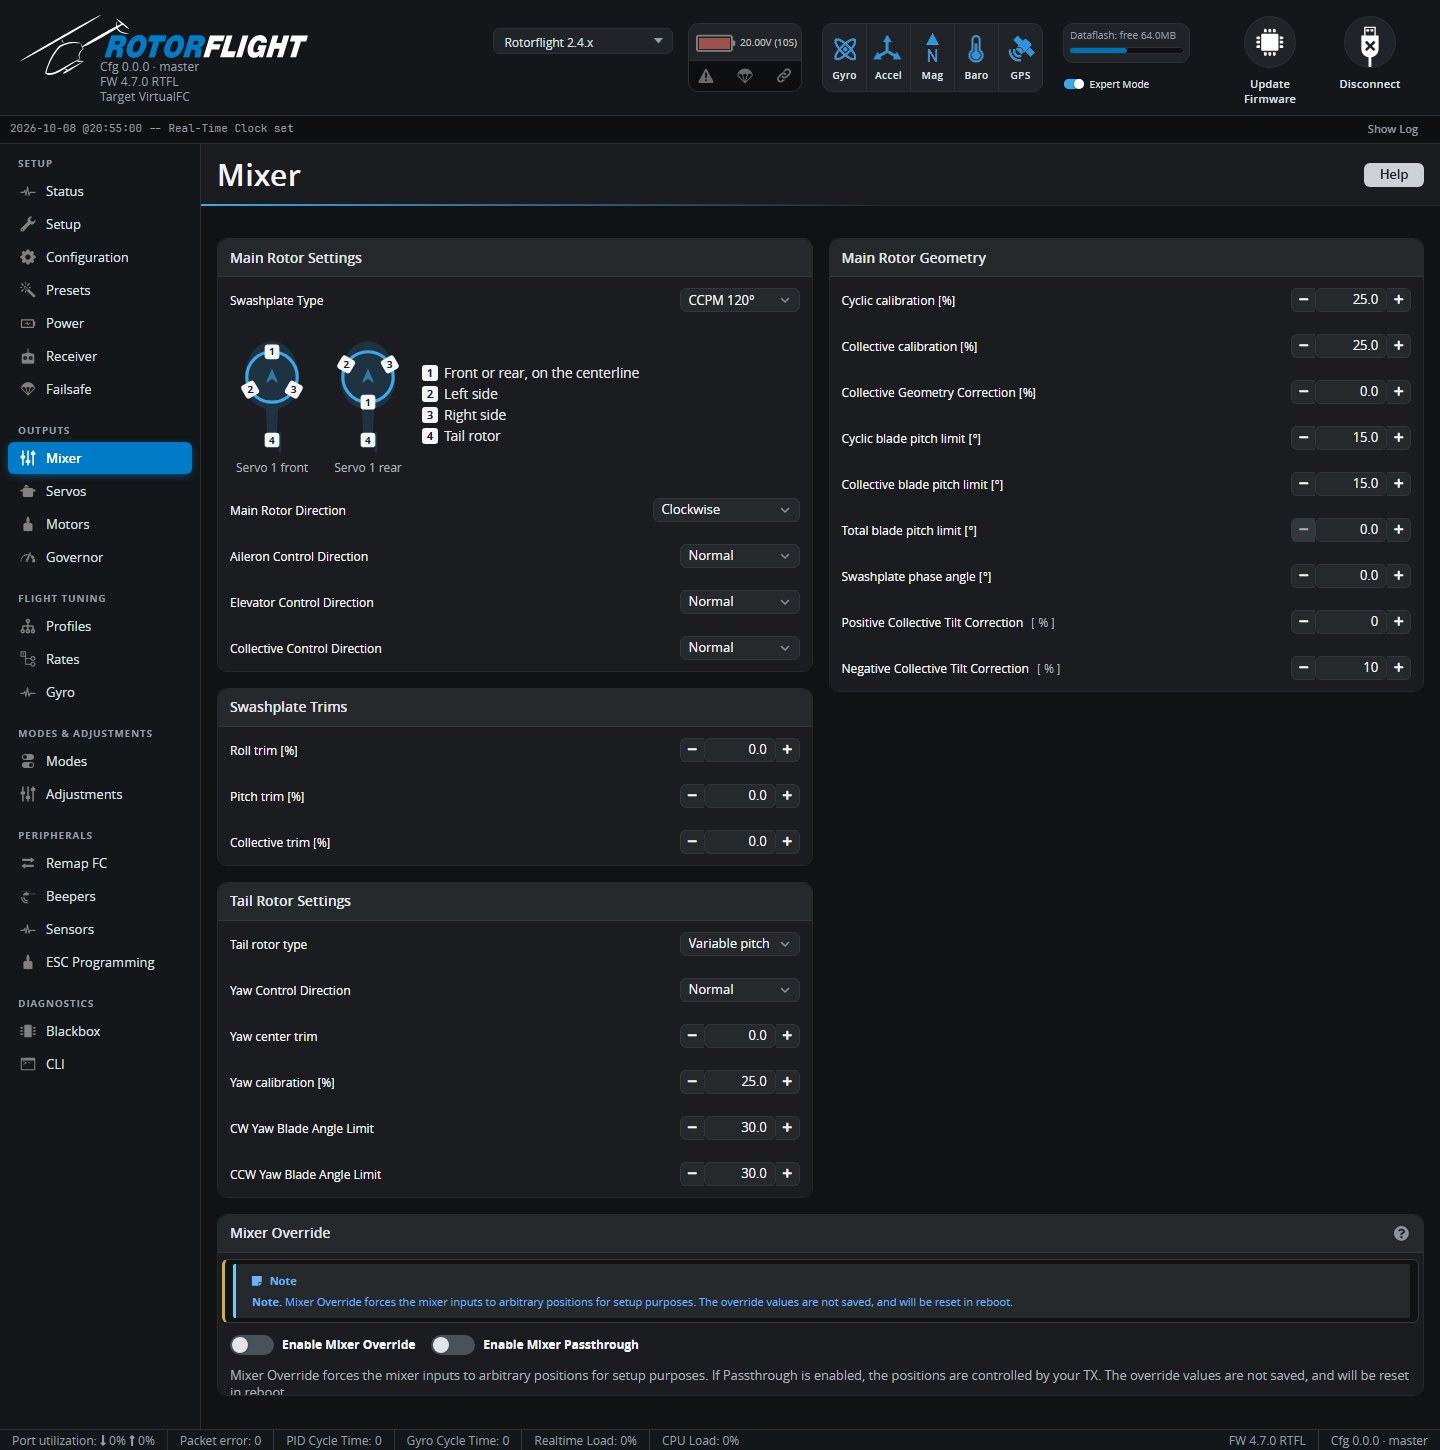This screenshot has width=1440, height=1450.
Task: Click the parachute failsafe icon under battery
Action: point(745,76)
